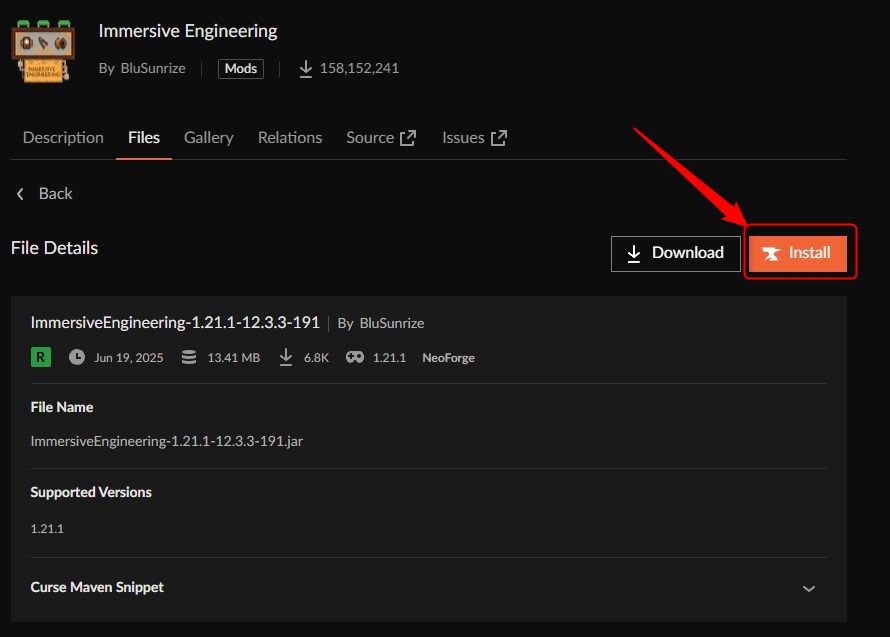Open BluSunrize link beside the file title
890x637 pixels.
click(392, 323)
